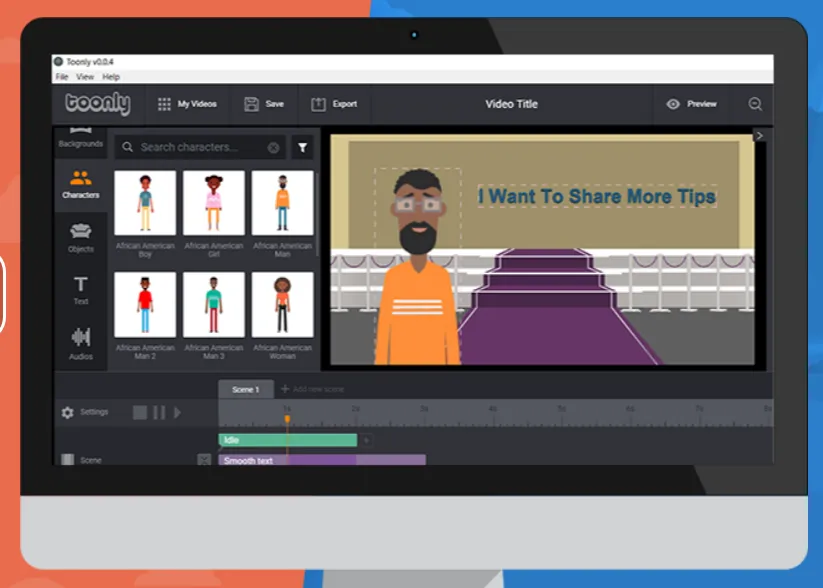Select the African American Woman character thumbnail
The height and width of the screenshot is (588, 823).
pyautogui.click(x=283, y=302)
